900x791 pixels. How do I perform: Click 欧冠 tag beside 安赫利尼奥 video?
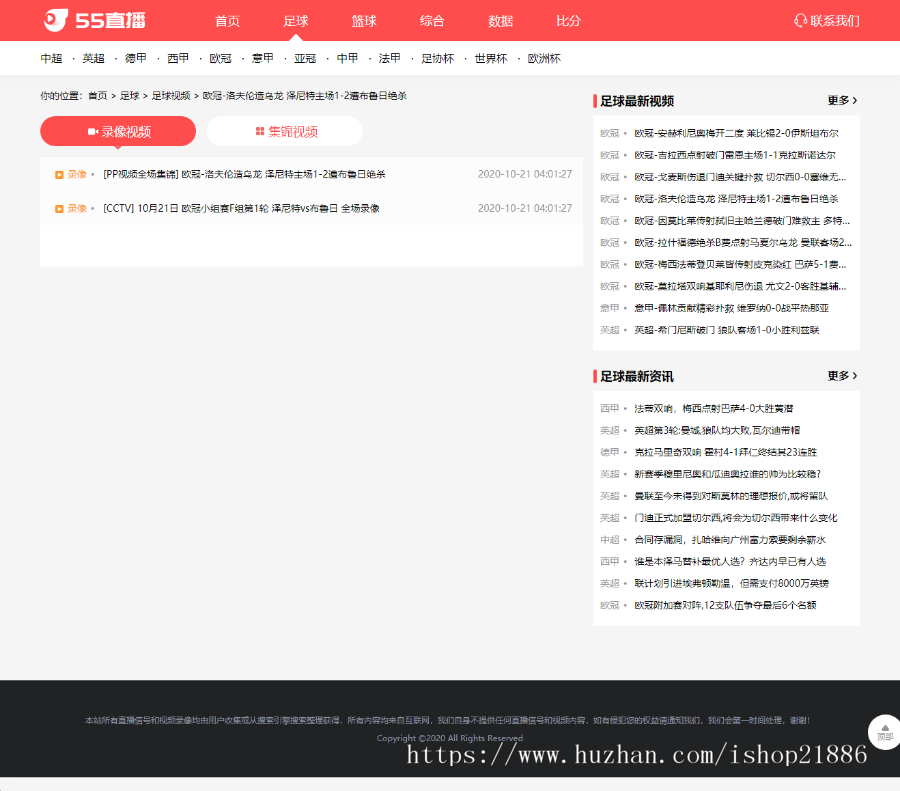point(610,133)
